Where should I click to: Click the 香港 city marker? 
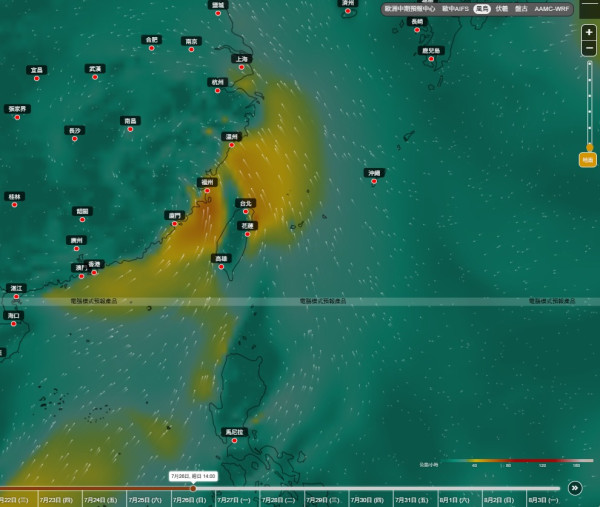tap(94, 272)
